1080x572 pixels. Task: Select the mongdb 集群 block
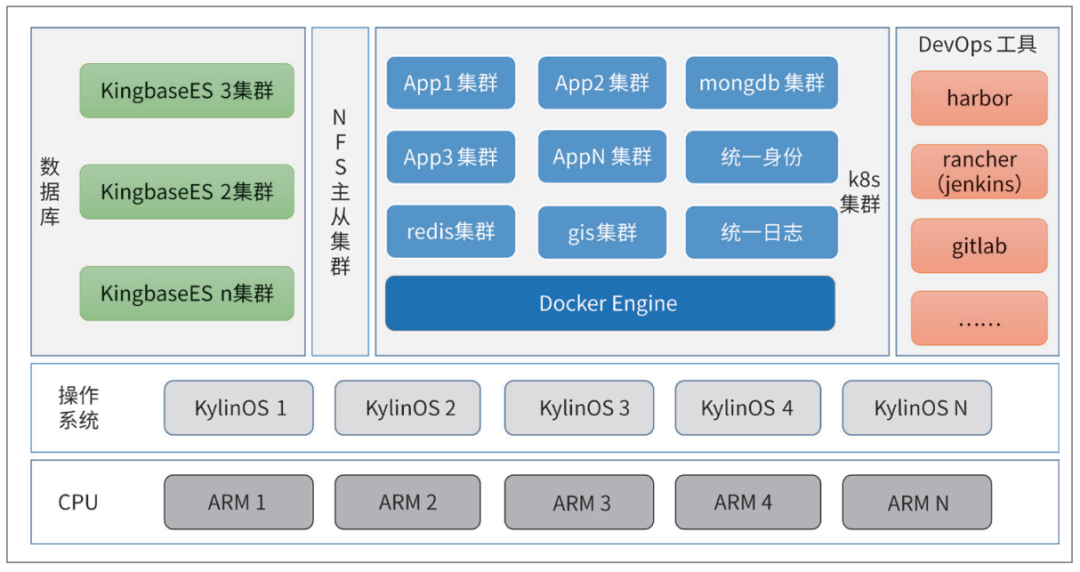(x=762, y=83)
